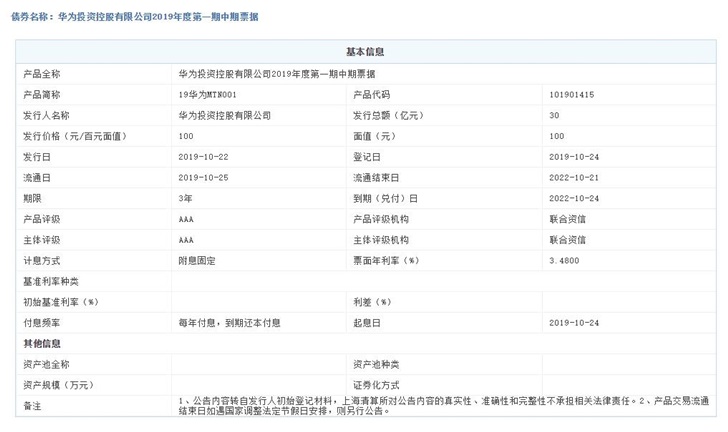This screenshot has height=432, width=728.
Task: Click the 产品评级机构 label
Action: click(x=381, y=219)
